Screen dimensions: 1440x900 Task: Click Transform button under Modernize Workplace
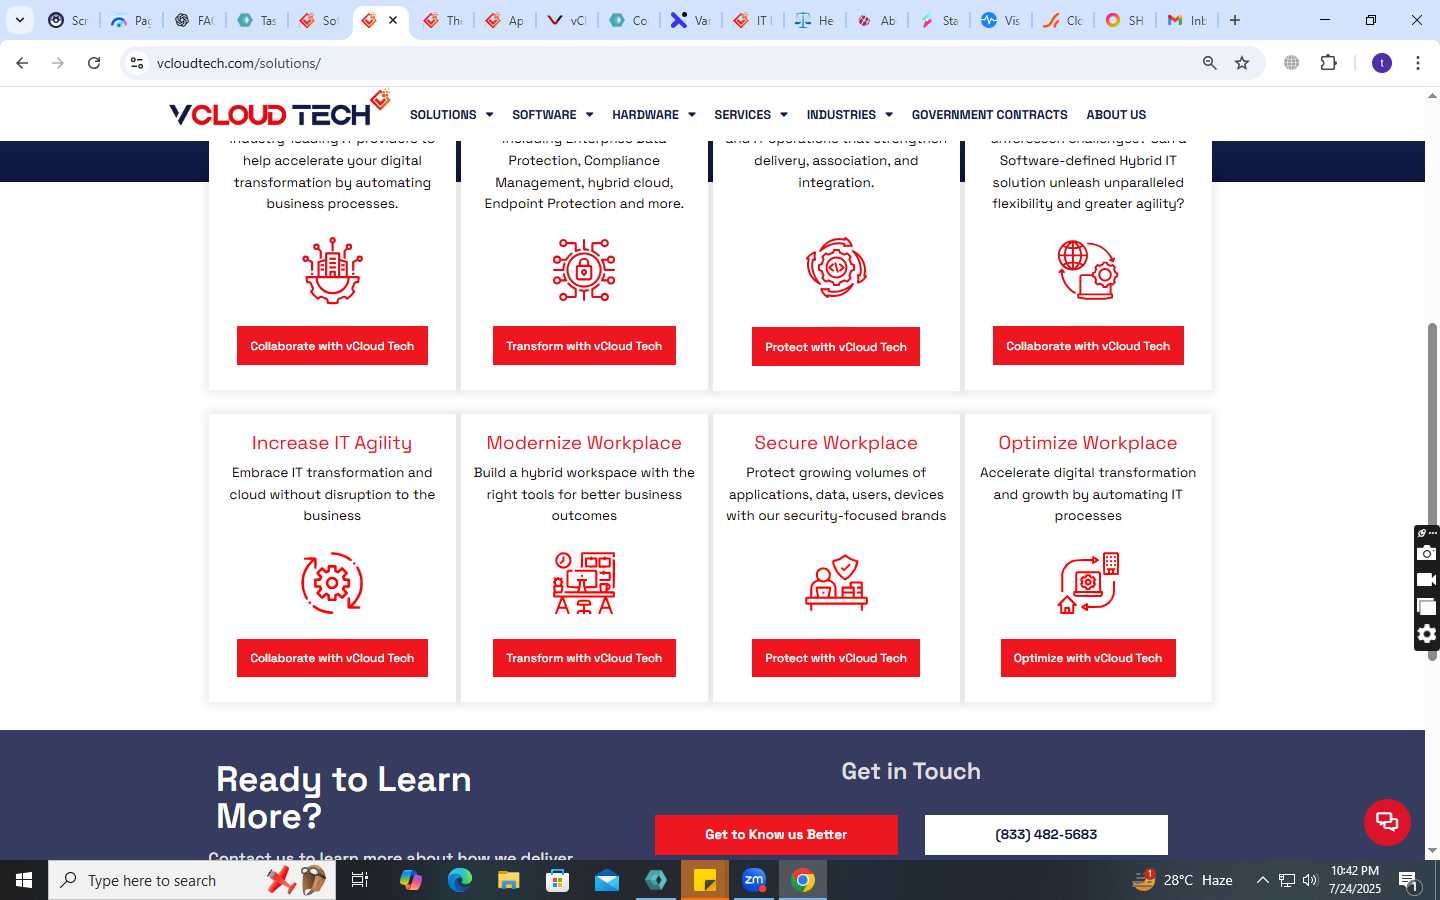coord(584,658)
